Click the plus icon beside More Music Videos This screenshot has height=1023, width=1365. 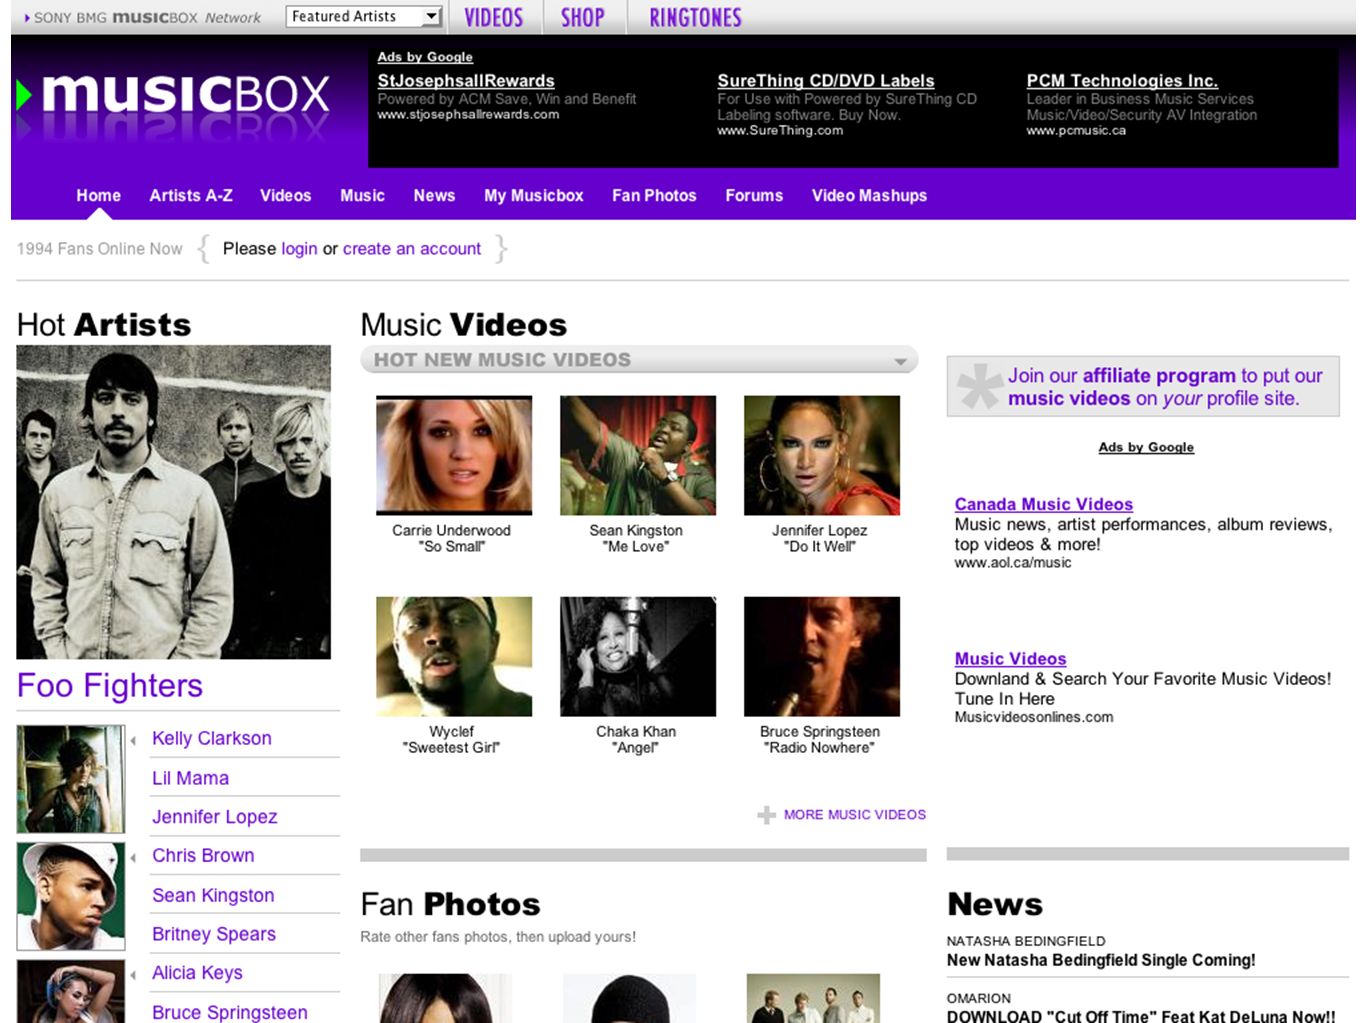tap(767, 815)
